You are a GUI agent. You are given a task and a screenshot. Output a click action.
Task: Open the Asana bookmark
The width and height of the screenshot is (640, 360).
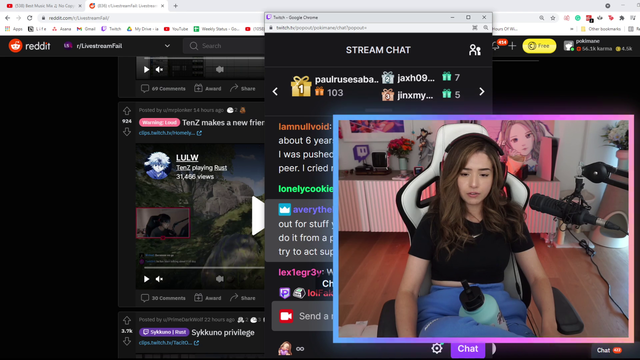pyautogui.click(x=62, y=29)
